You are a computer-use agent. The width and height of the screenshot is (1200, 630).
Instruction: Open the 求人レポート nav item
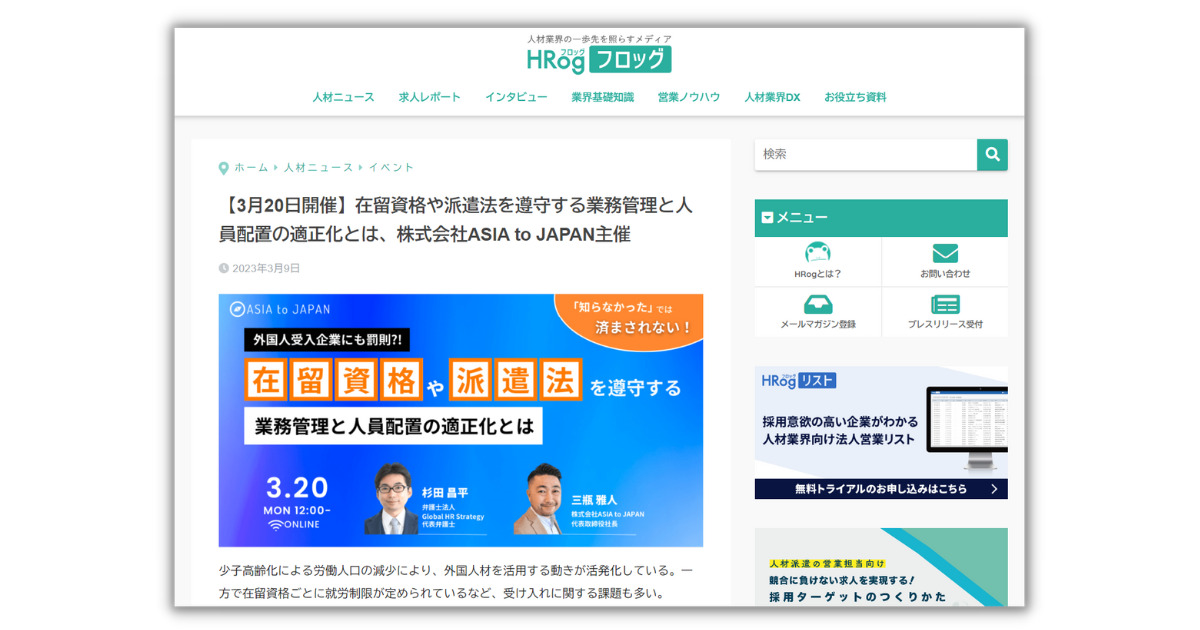(x=430, y=97)
